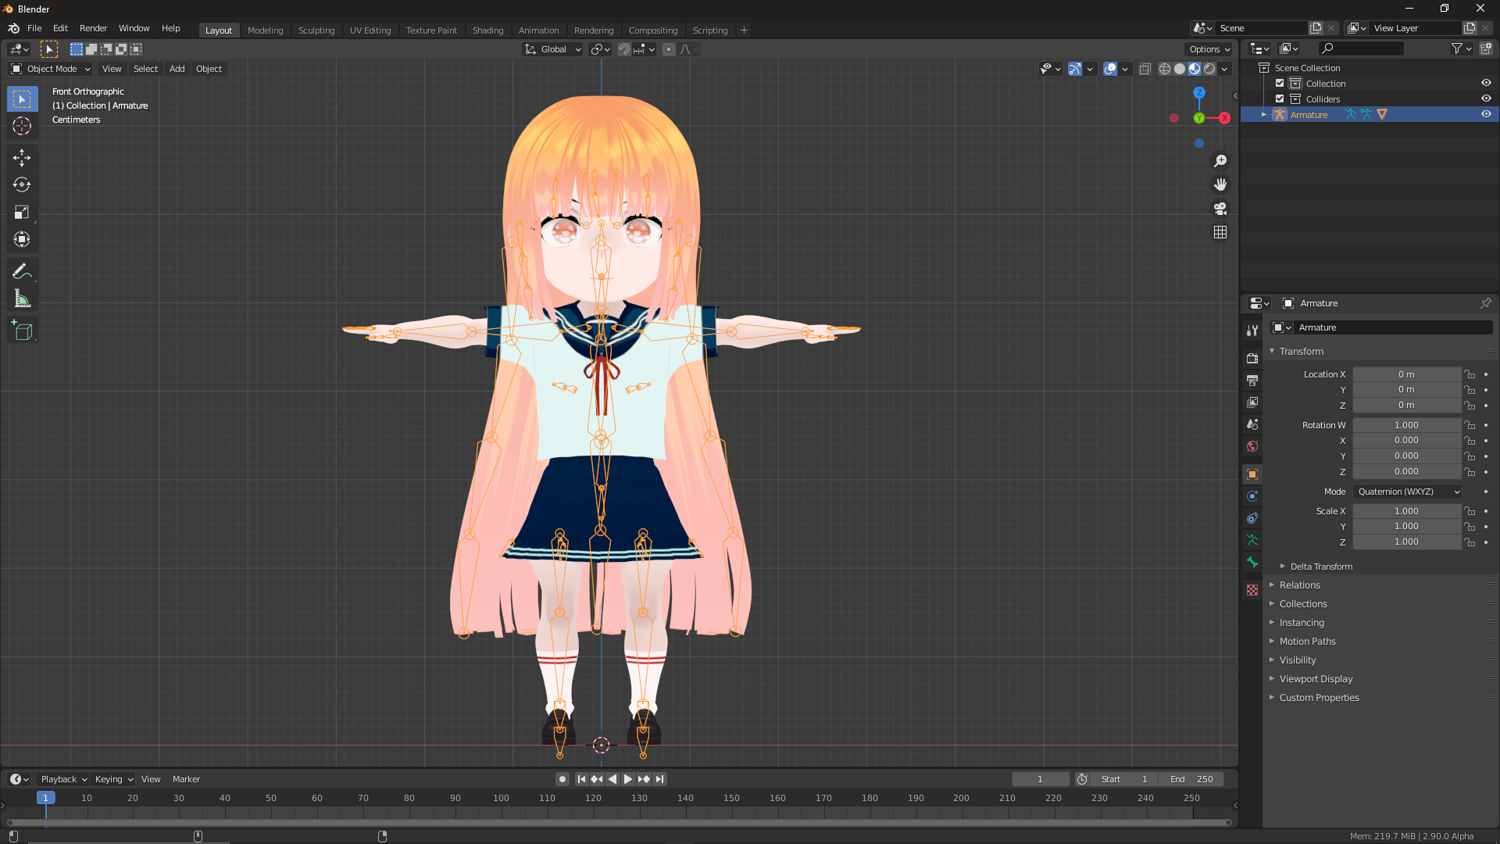Open the Active Tool properties tab
1500x844 pixels.
1252,330
